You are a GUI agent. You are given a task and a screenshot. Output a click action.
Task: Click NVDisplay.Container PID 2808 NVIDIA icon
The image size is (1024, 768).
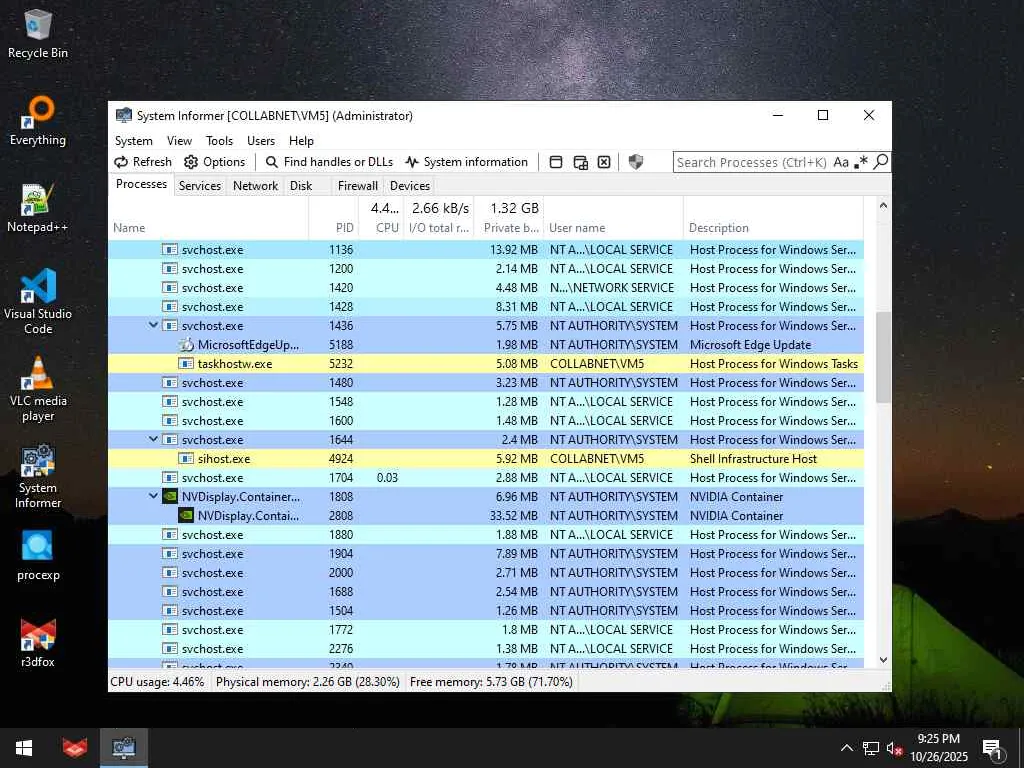coord(186,515)
